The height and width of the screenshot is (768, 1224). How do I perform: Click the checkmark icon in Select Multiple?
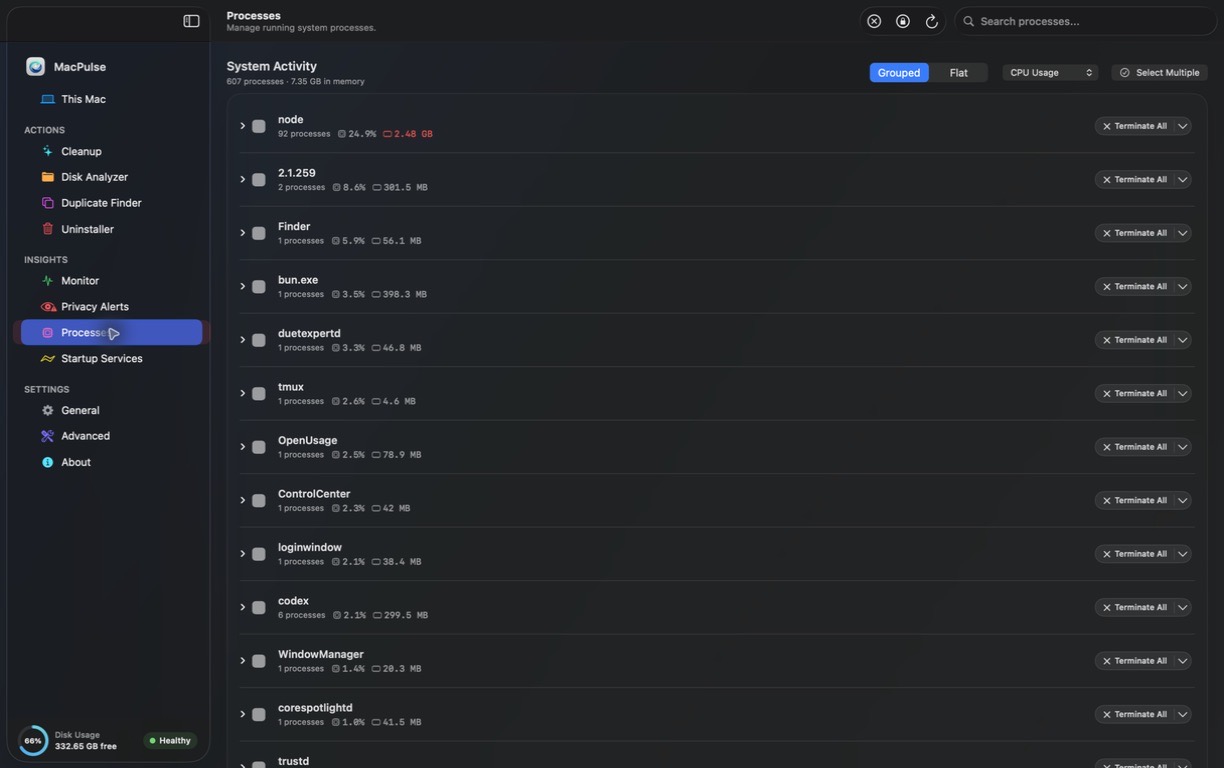point(1124,73)
